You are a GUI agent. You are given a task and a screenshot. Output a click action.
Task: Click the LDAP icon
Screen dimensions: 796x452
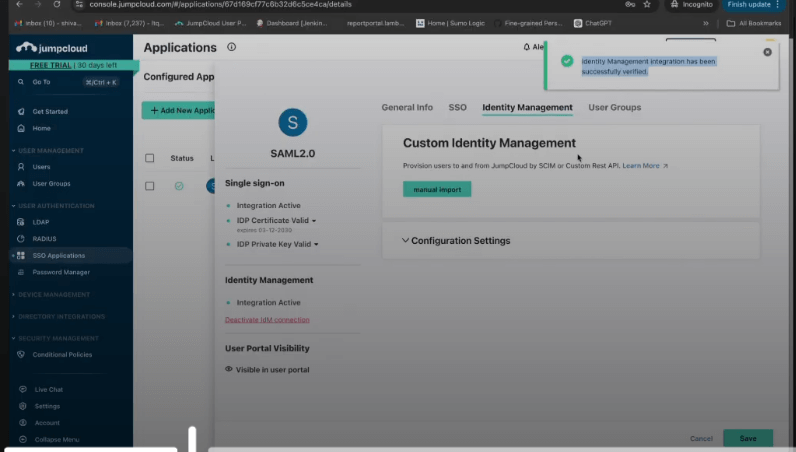coord(21,222)
